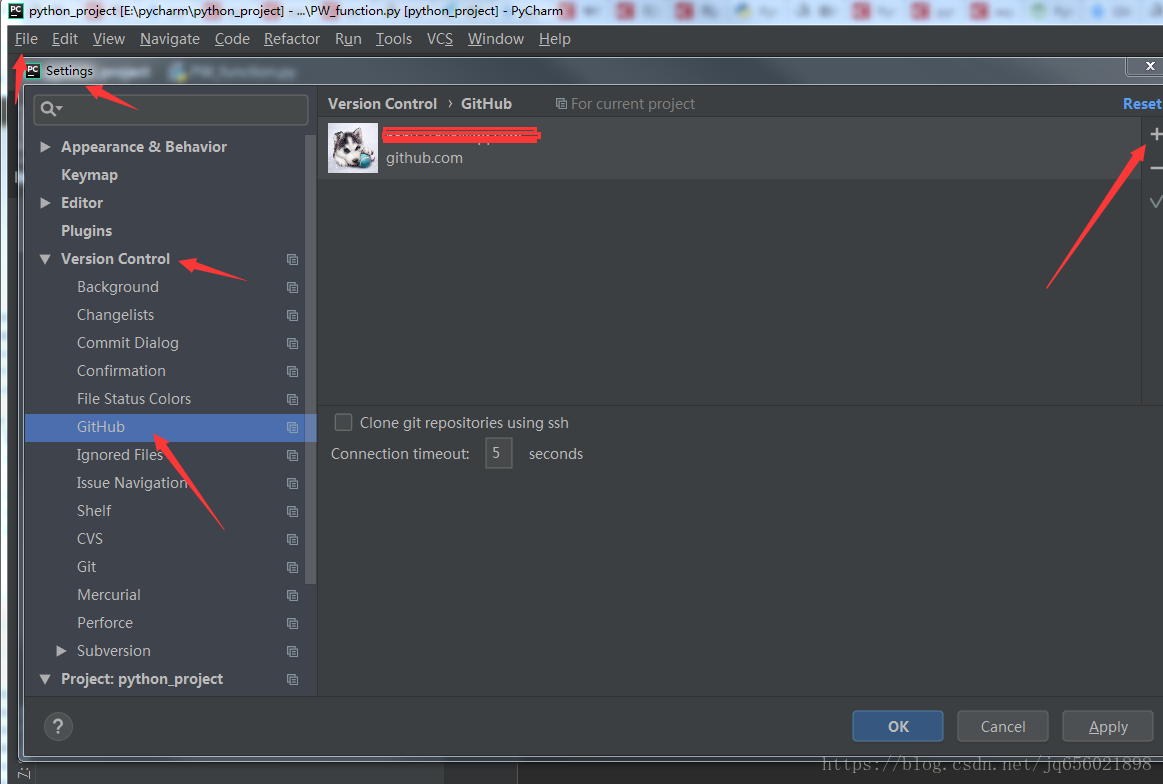Click project-level icon beside Perforce row

point(292,623)
